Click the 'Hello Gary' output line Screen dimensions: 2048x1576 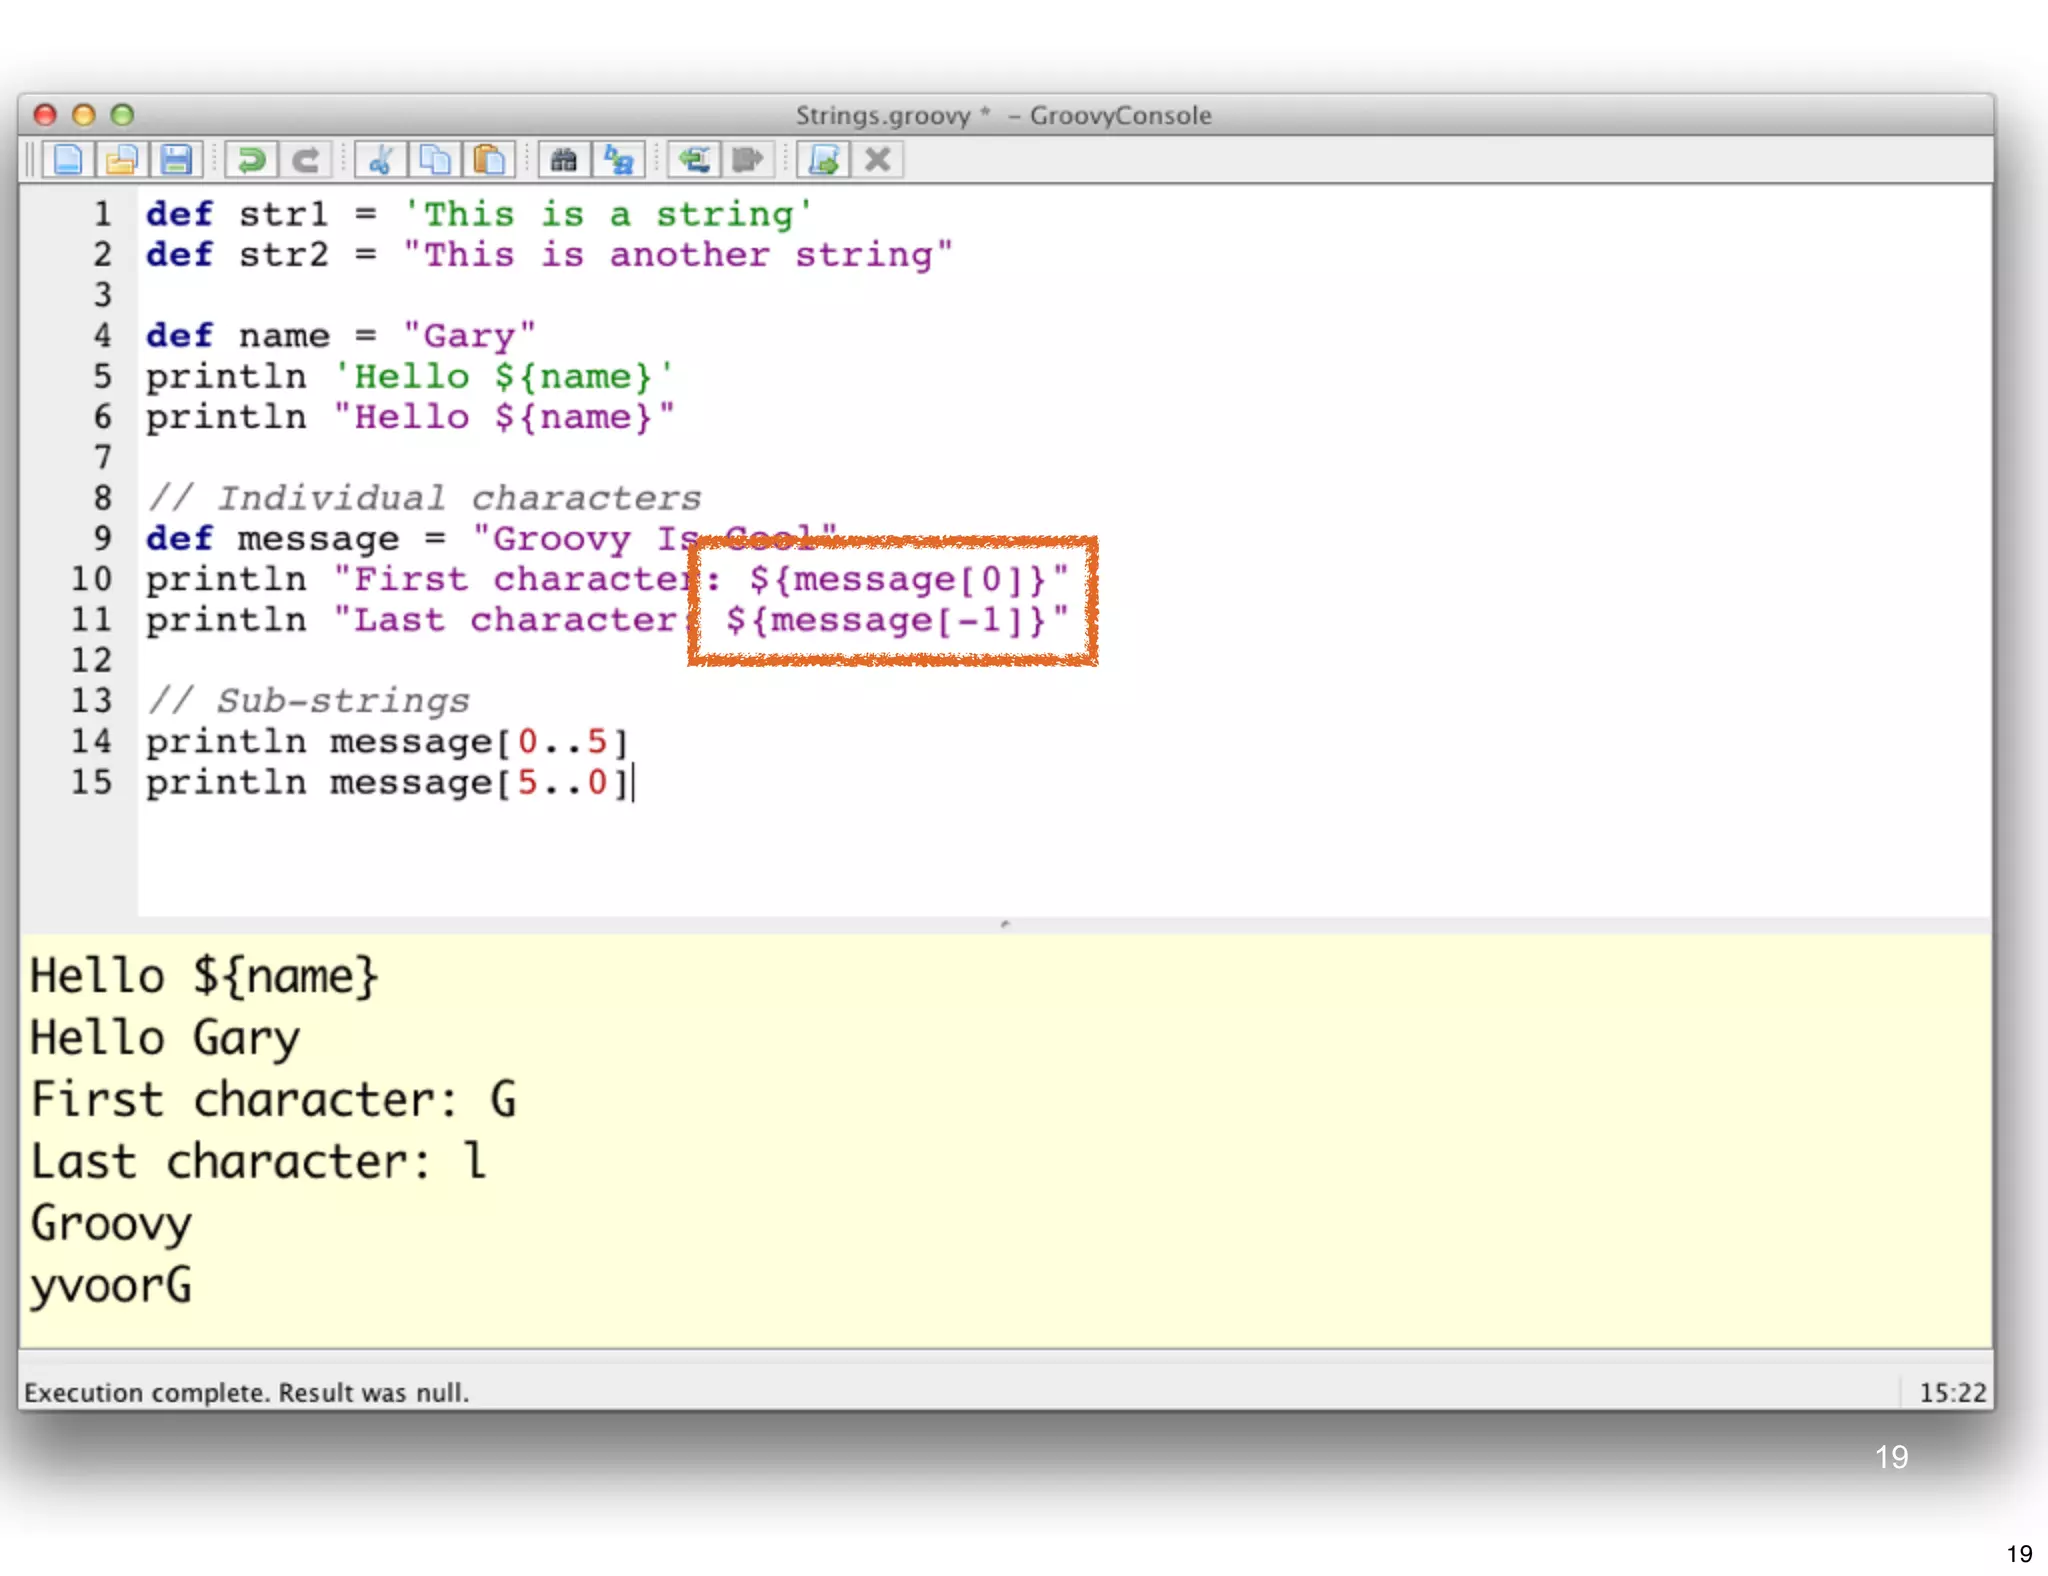point(165,1038)
